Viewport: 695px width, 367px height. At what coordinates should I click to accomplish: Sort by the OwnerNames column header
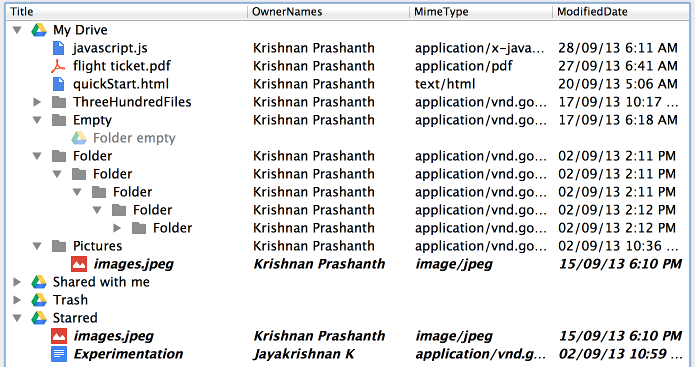point(328,12)
